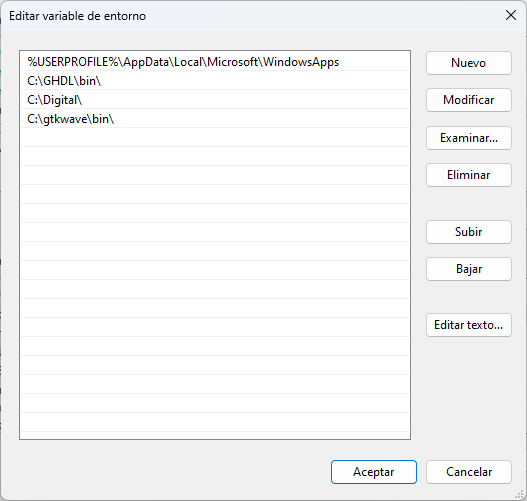Click the Modificar button
The width and height of the screenshot is (527, 501).
click(x=469, y=100)
